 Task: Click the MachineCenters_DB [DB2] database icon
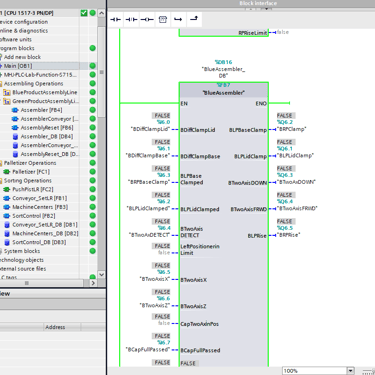point(7,234)
